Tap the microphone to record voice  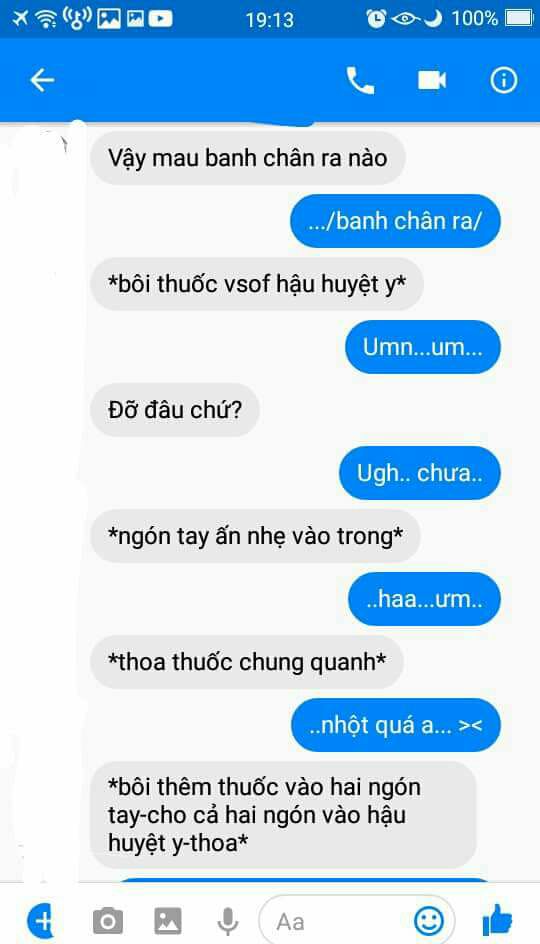pyautogui.click(x=228, y=921)
